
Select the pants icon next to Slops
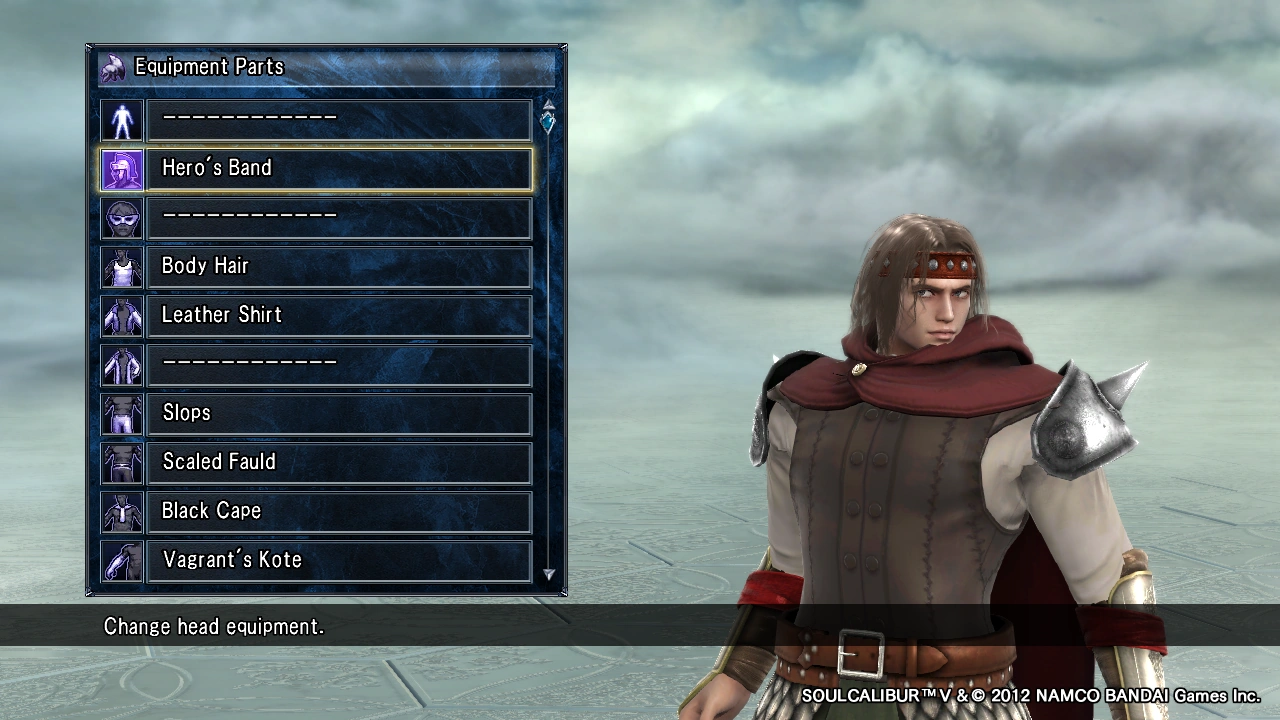(122, 414)
